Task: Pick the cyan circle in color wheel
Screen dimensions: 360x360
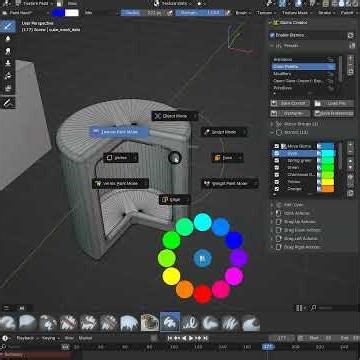Action: [203, 222]
